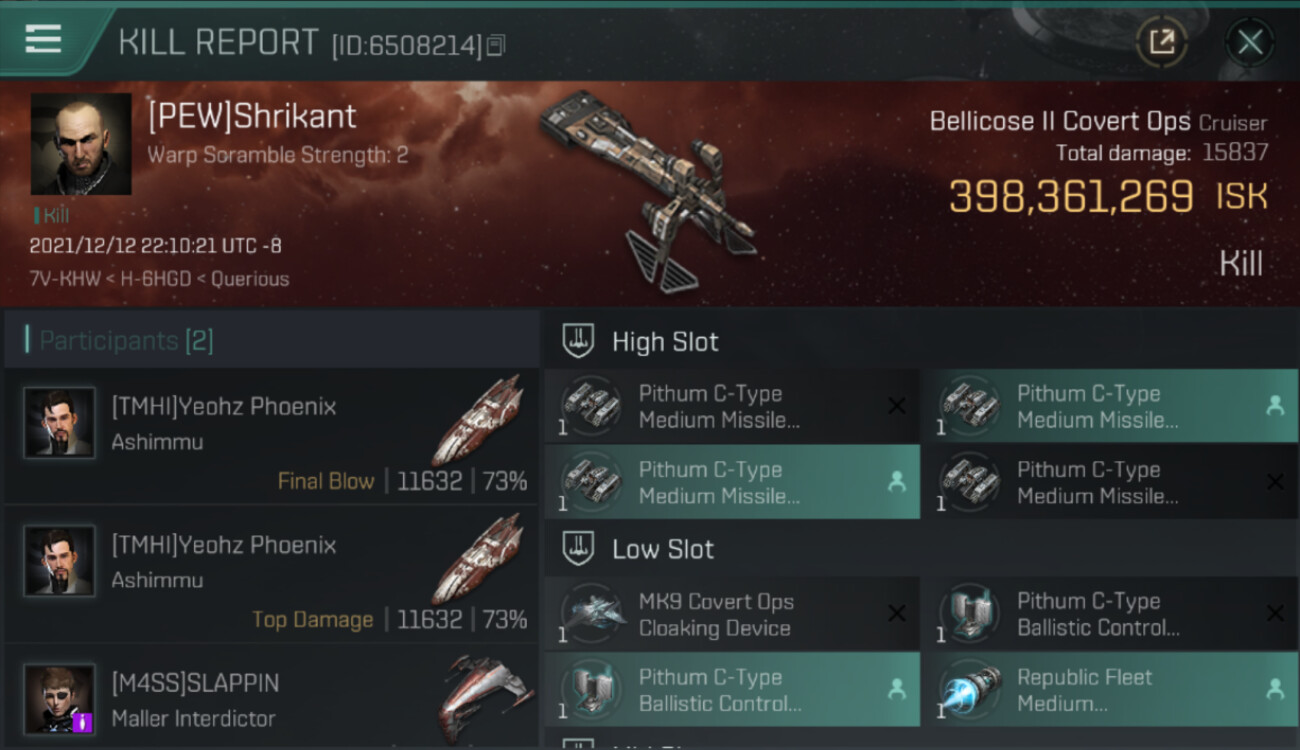1300x750 pixels.
Task: Select the Bellicose II ship image
Action: tap(648, 188)
